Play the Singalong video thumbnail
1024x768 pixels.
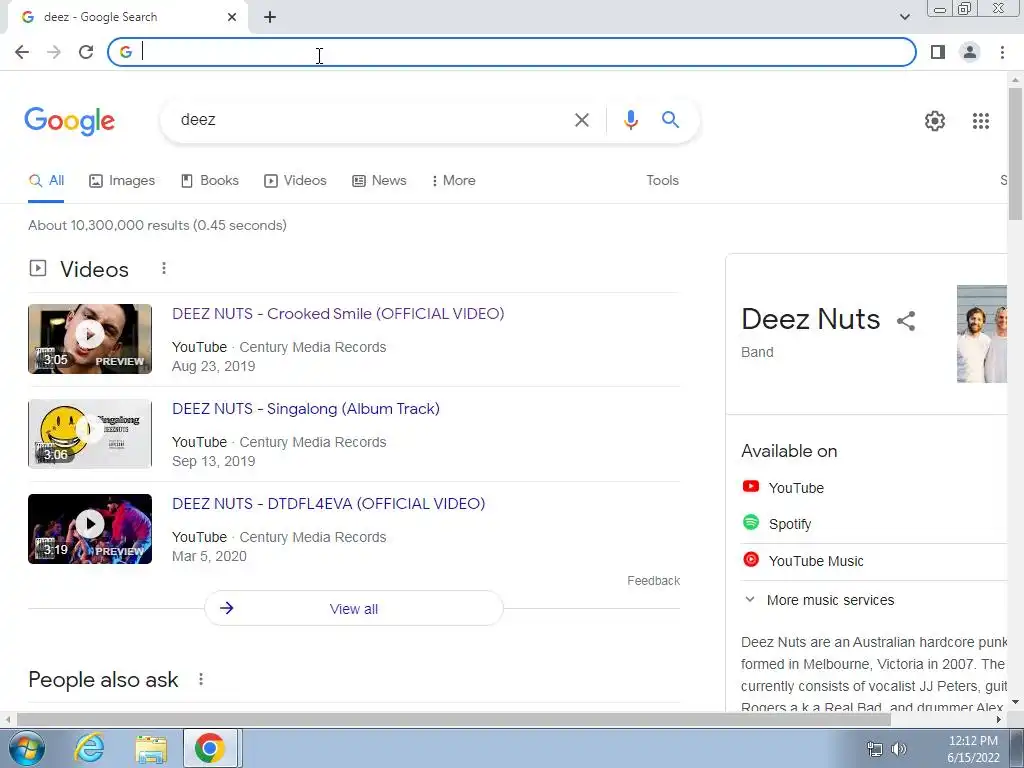(x=90, y=434)
